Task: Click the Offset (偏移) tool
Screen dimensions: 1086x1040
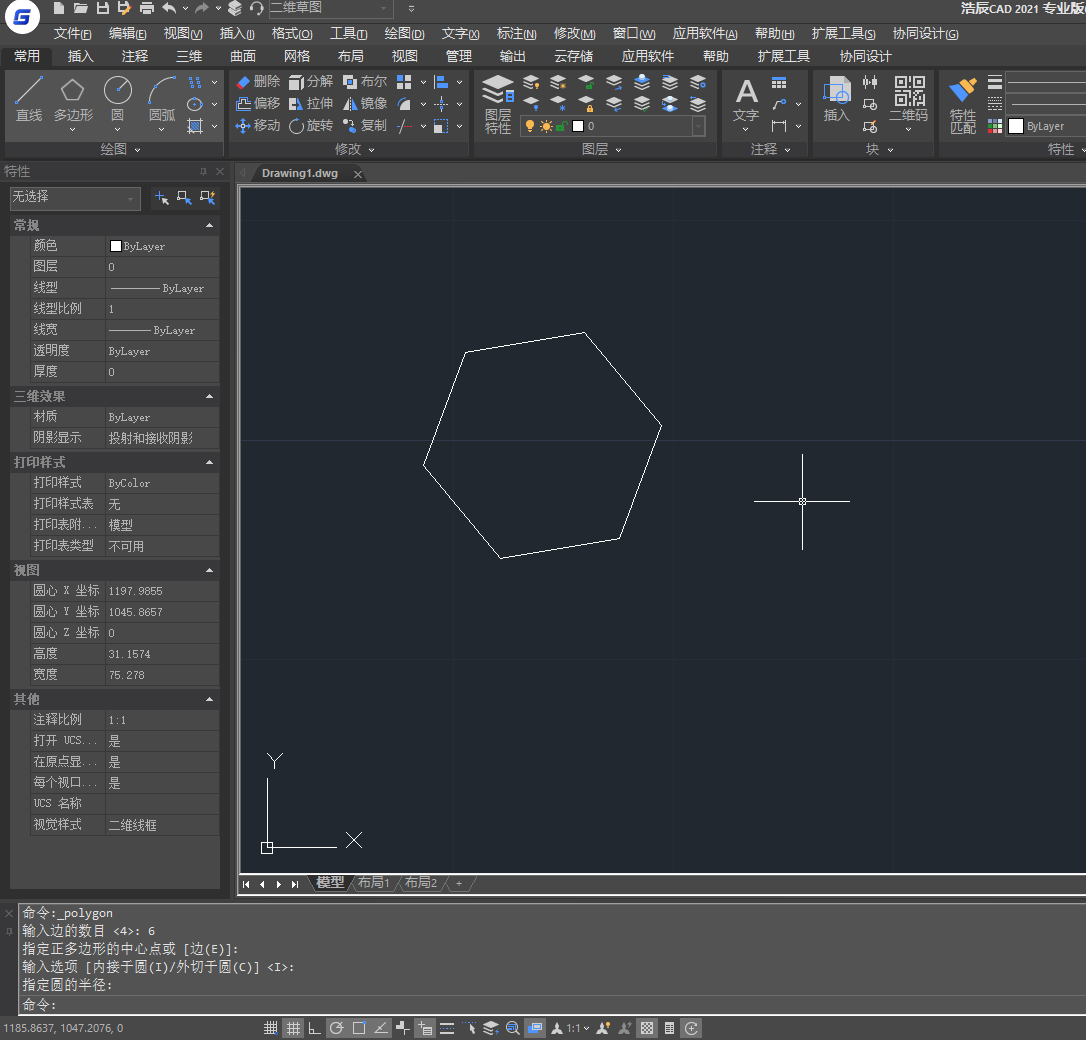Action: click(258, 104)
